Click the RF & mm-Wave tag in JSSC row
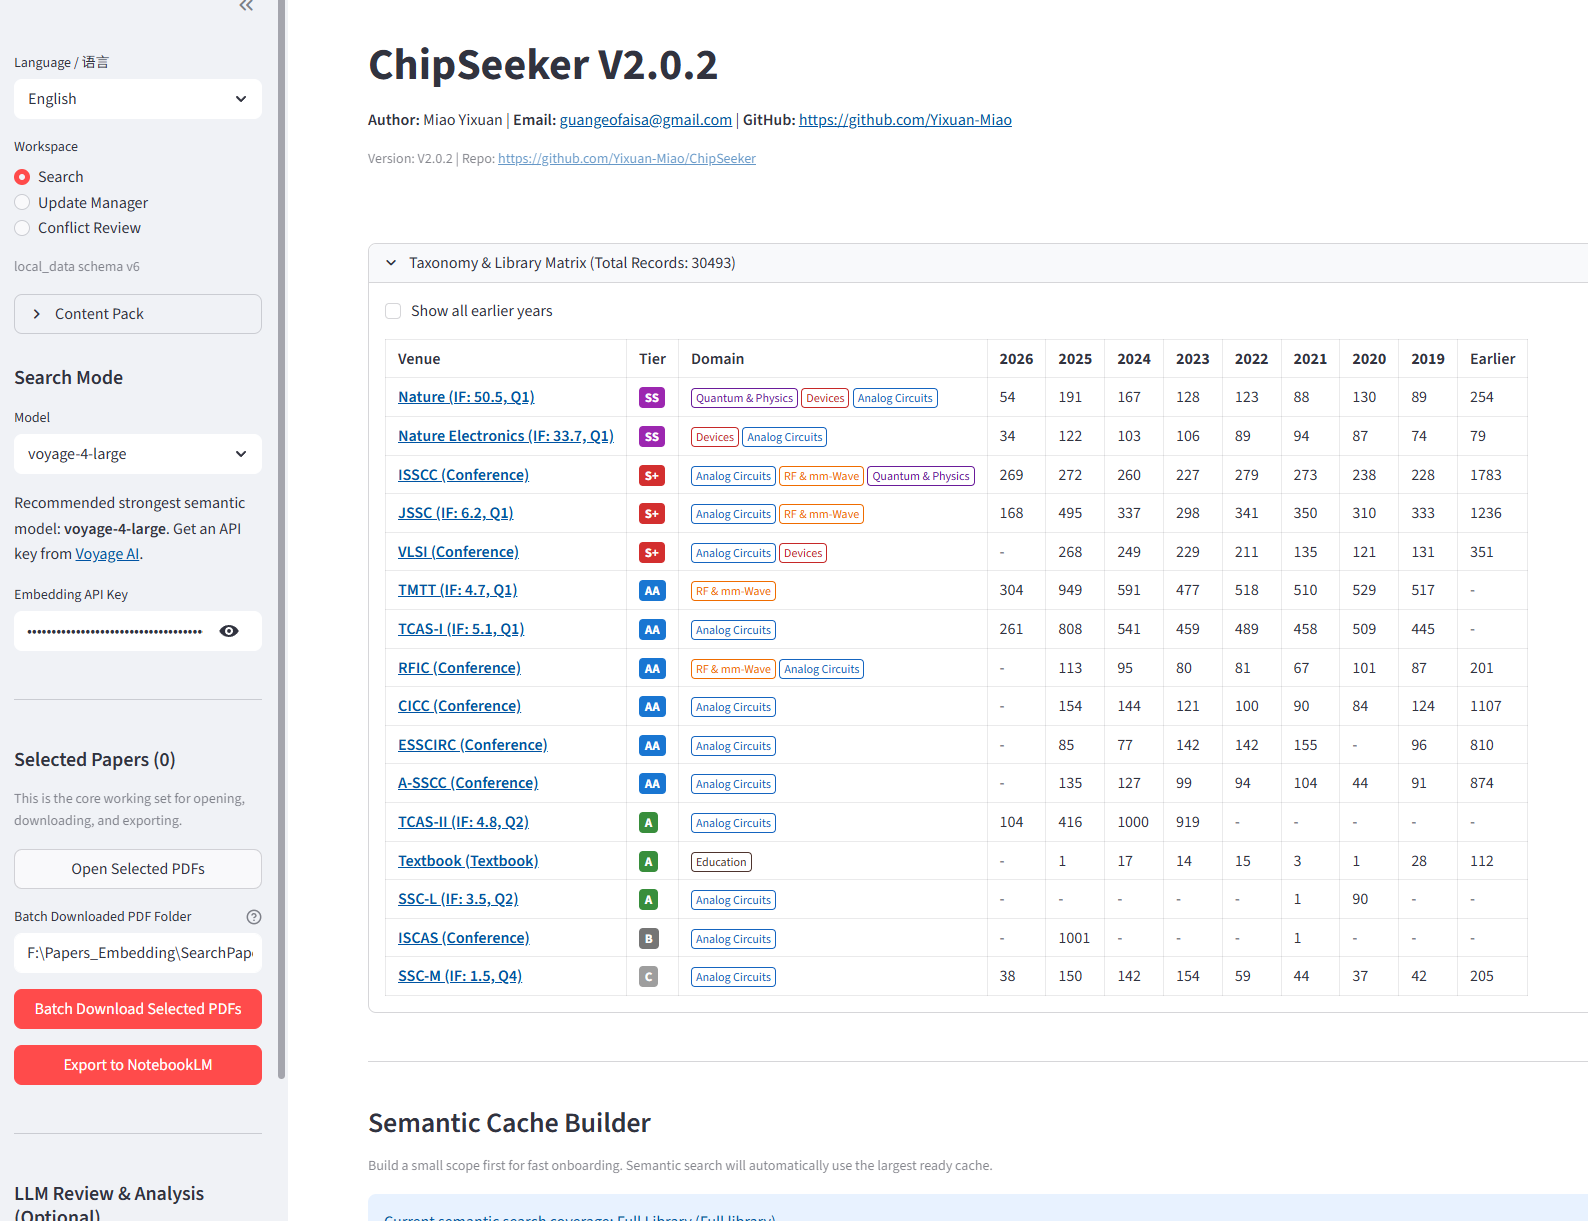This screenshot has width=1588, height=1221. 821,514
